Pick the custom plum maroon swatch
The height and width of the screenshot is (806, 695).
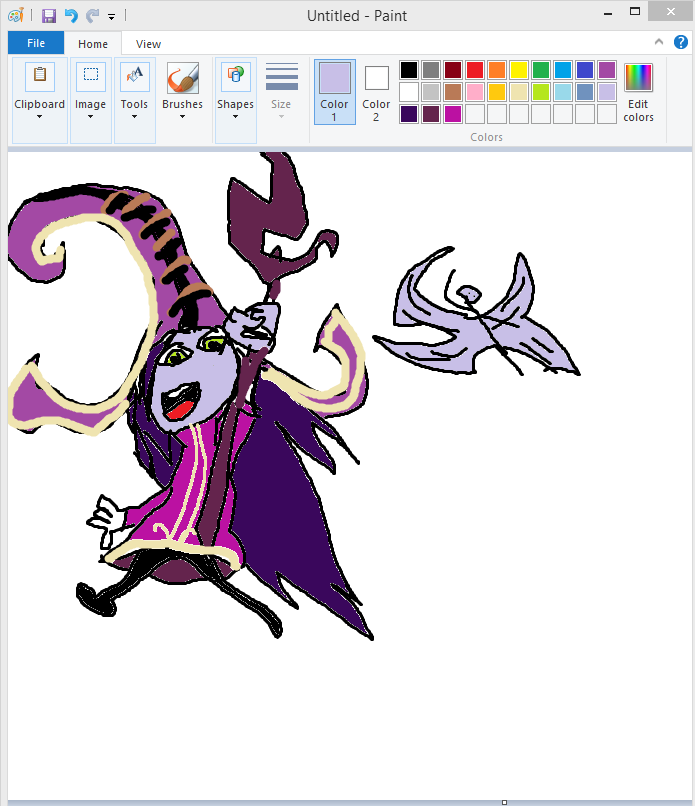pyautogui.click(x=431, y=114)
